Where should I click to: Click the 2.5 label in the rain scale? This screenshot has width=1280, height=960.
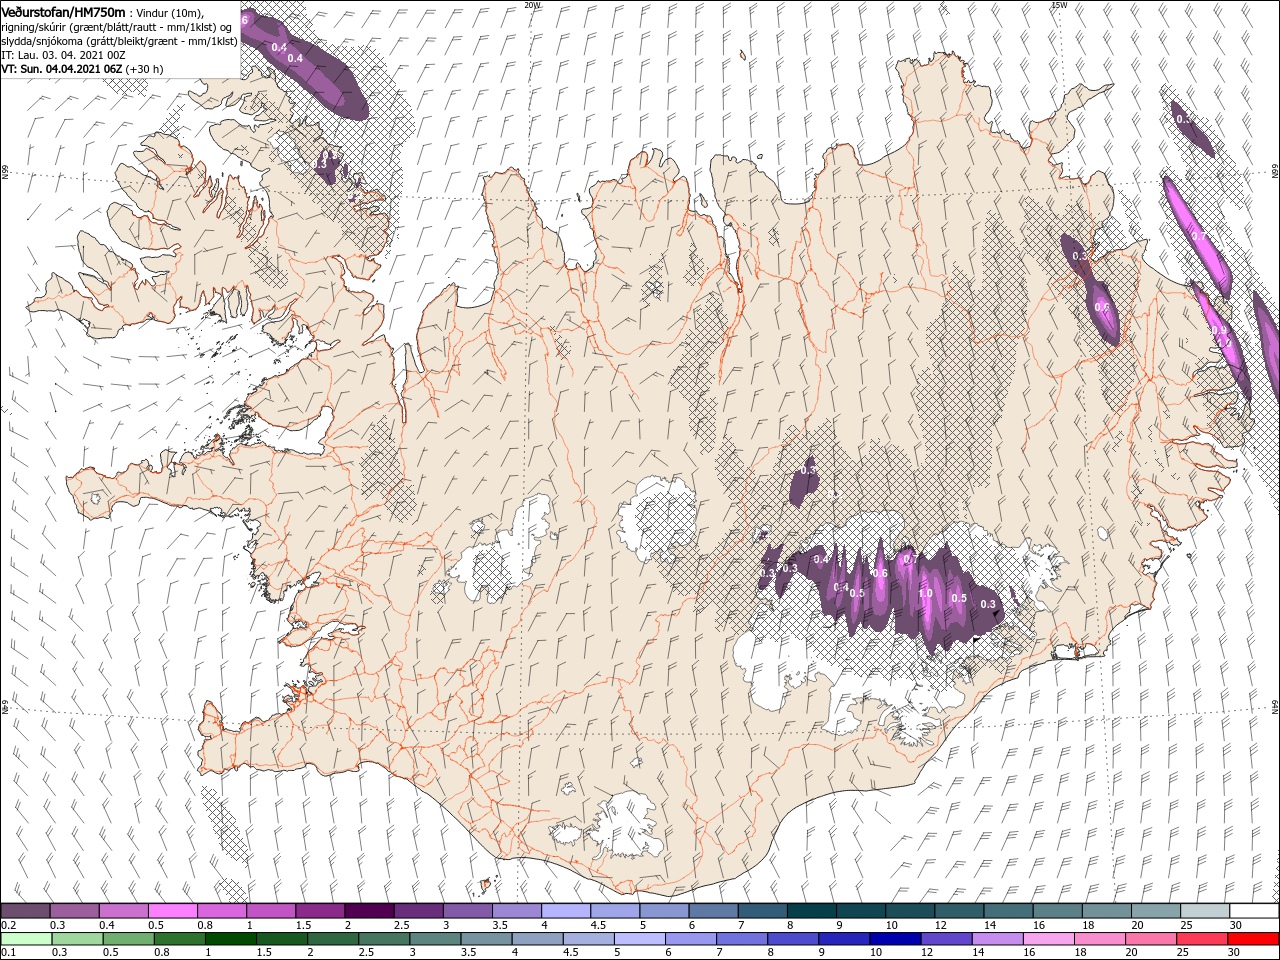(366, 951)
